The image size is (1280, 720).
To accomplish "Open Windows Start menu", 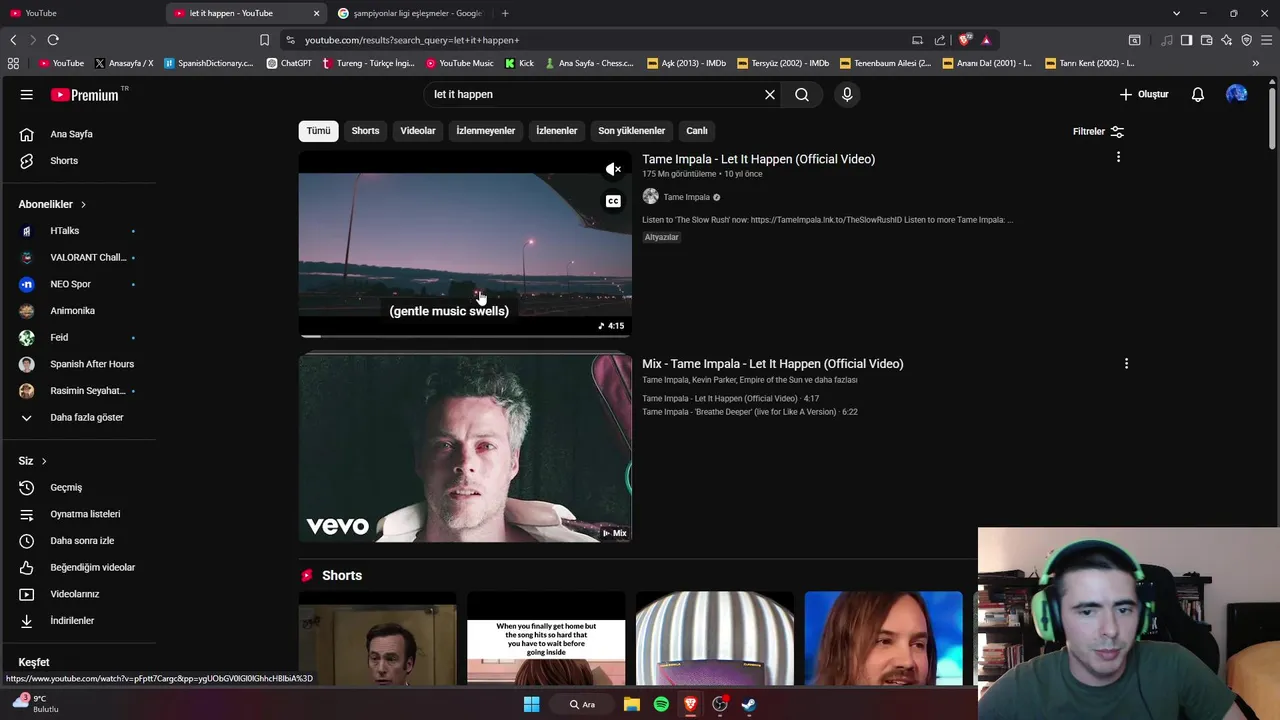I will click(x=532, y=704).
